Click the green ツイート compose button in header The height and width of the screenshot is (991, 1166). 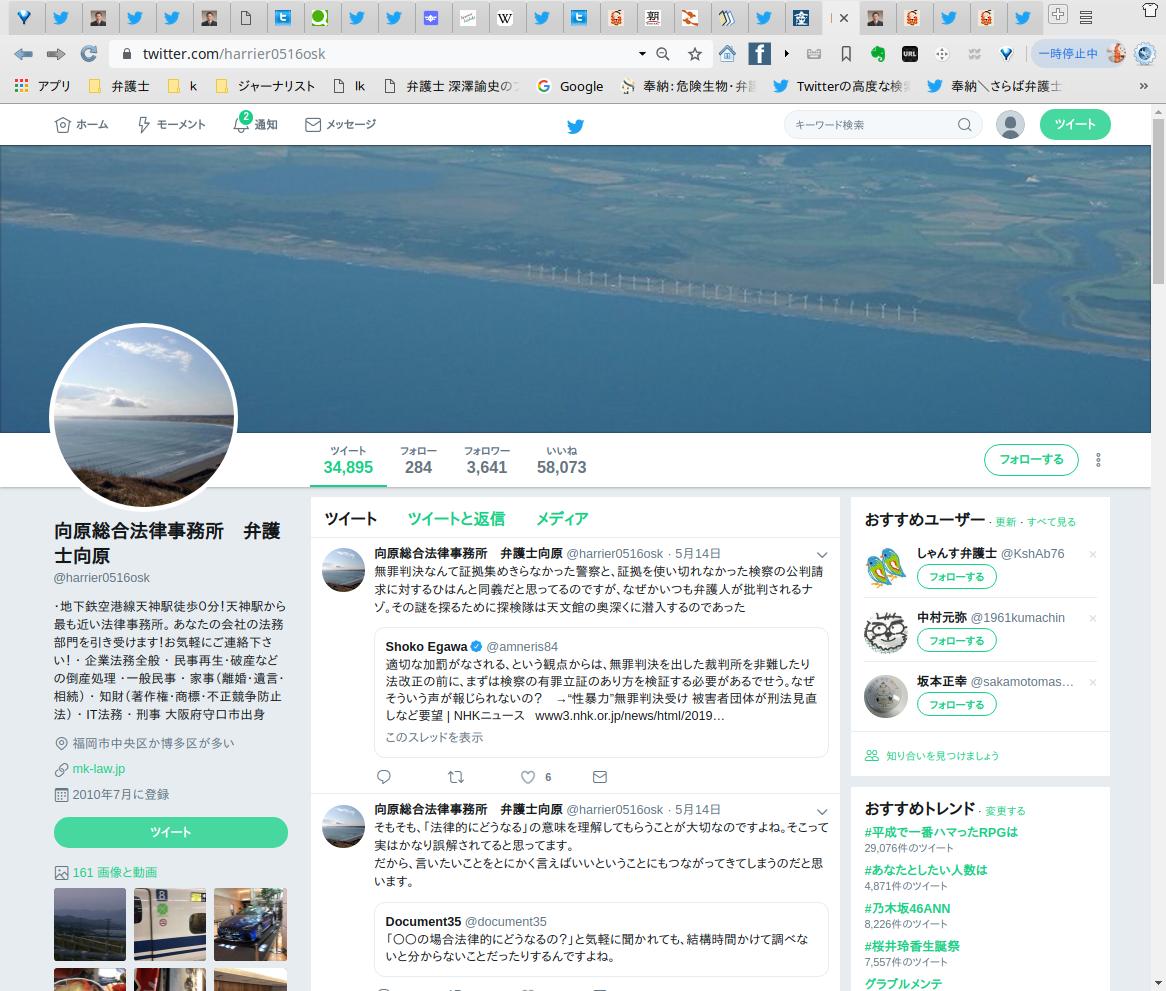(x=1075, y=124)
